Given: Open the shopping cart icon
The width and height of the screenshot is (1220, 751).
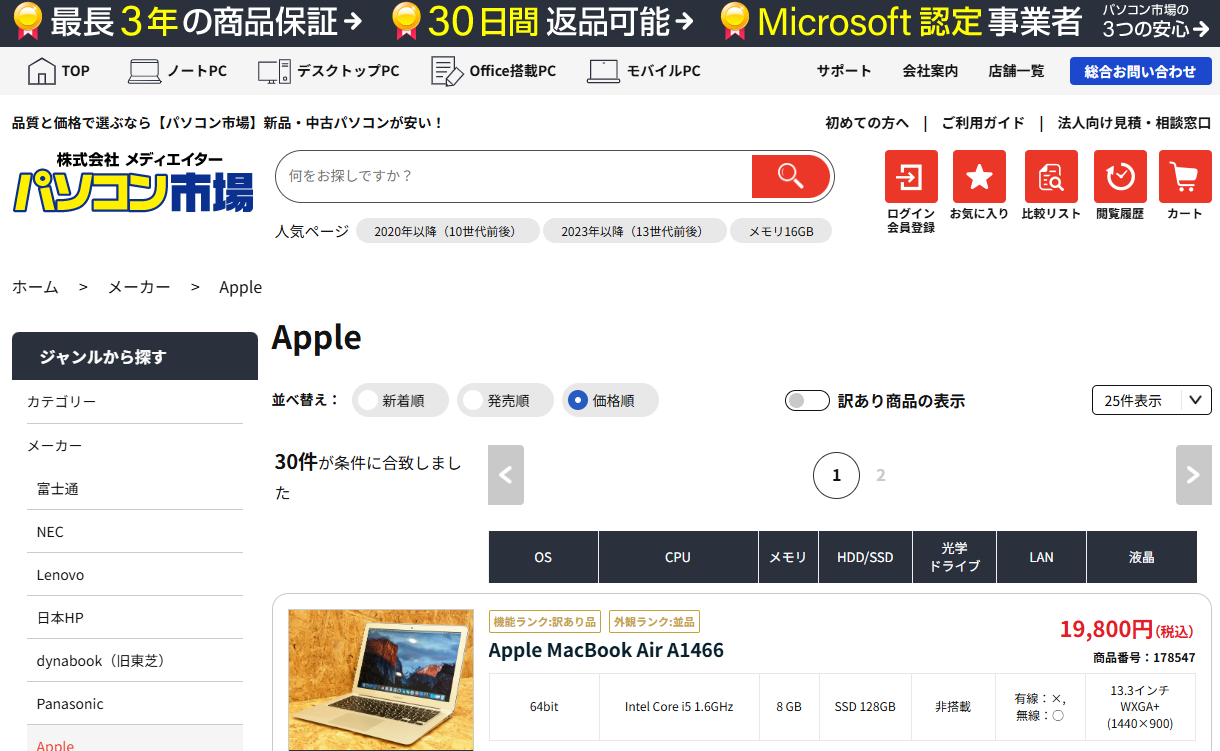Looking at the screenshot, I should 1185,177.
